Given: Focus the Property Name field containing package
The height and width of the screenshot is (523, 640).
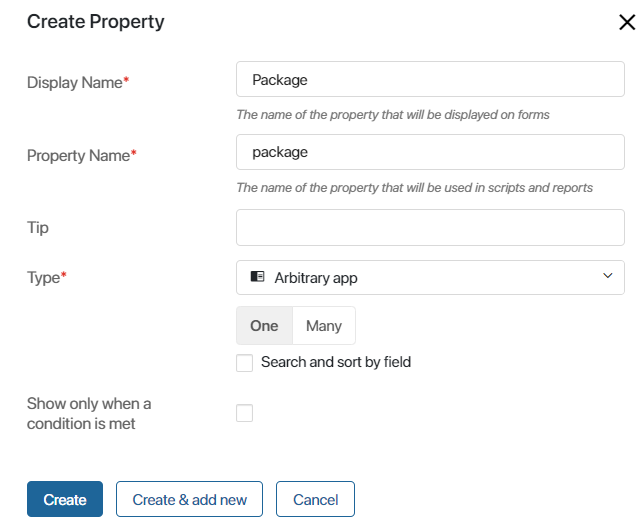Looking at the screenshot, I should (x=430, y=152).
